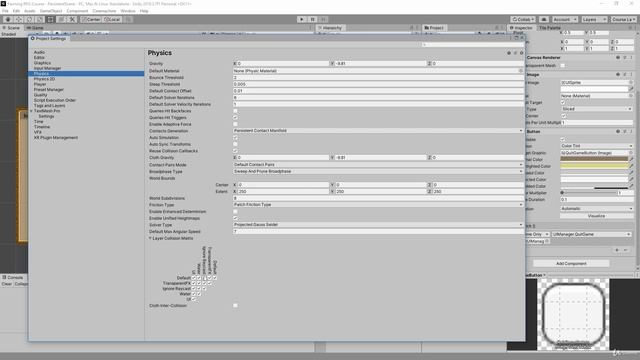640x360 pixels.
Task: Open the Account dropdown button
Action: (x=564, y=19)
